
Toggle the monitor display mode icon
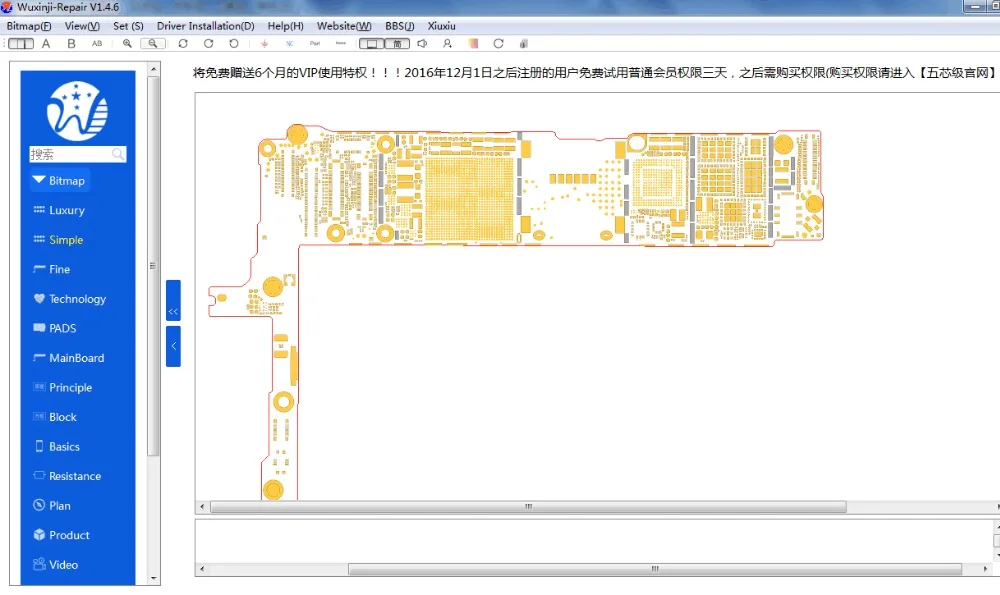coord(370,43)
